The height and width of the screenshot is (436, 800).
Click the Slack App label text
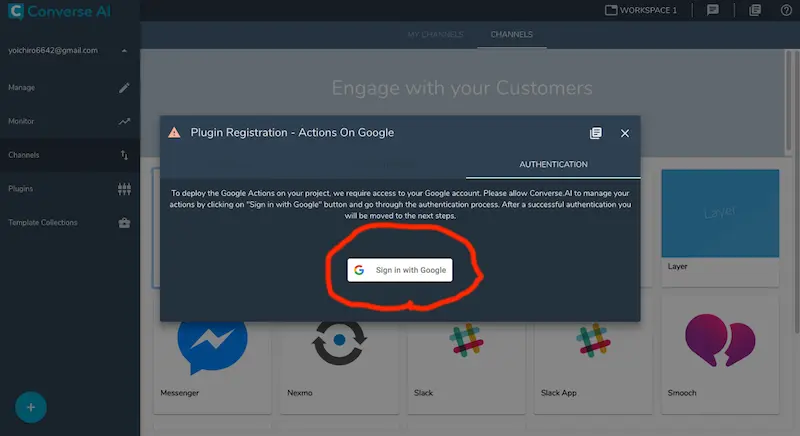[559, 393]
